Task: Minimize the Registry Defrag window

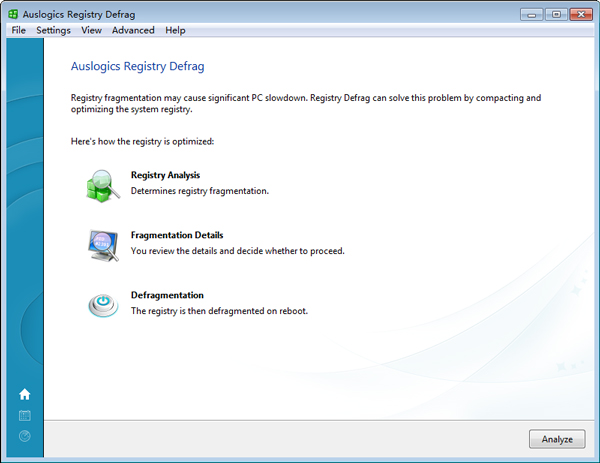Action: [532, 15]
